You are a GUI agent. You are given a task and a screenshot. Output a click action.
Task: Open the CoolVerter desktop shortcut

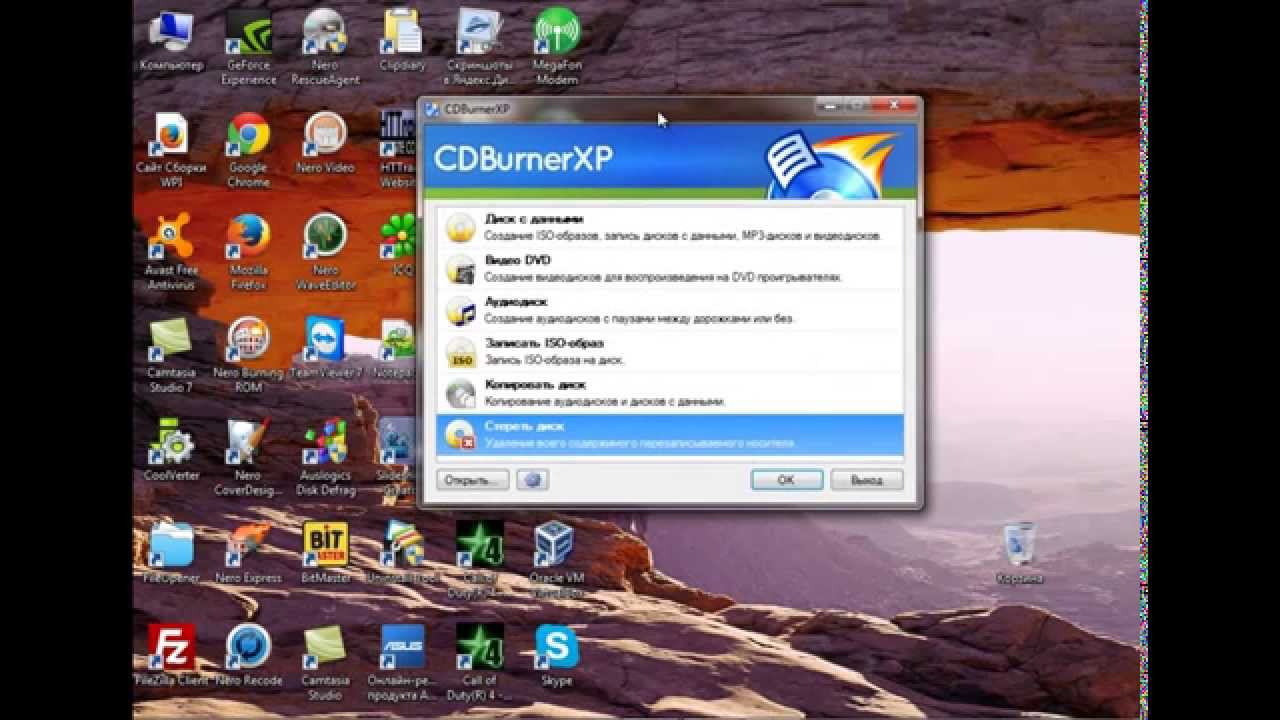point(171,450)
